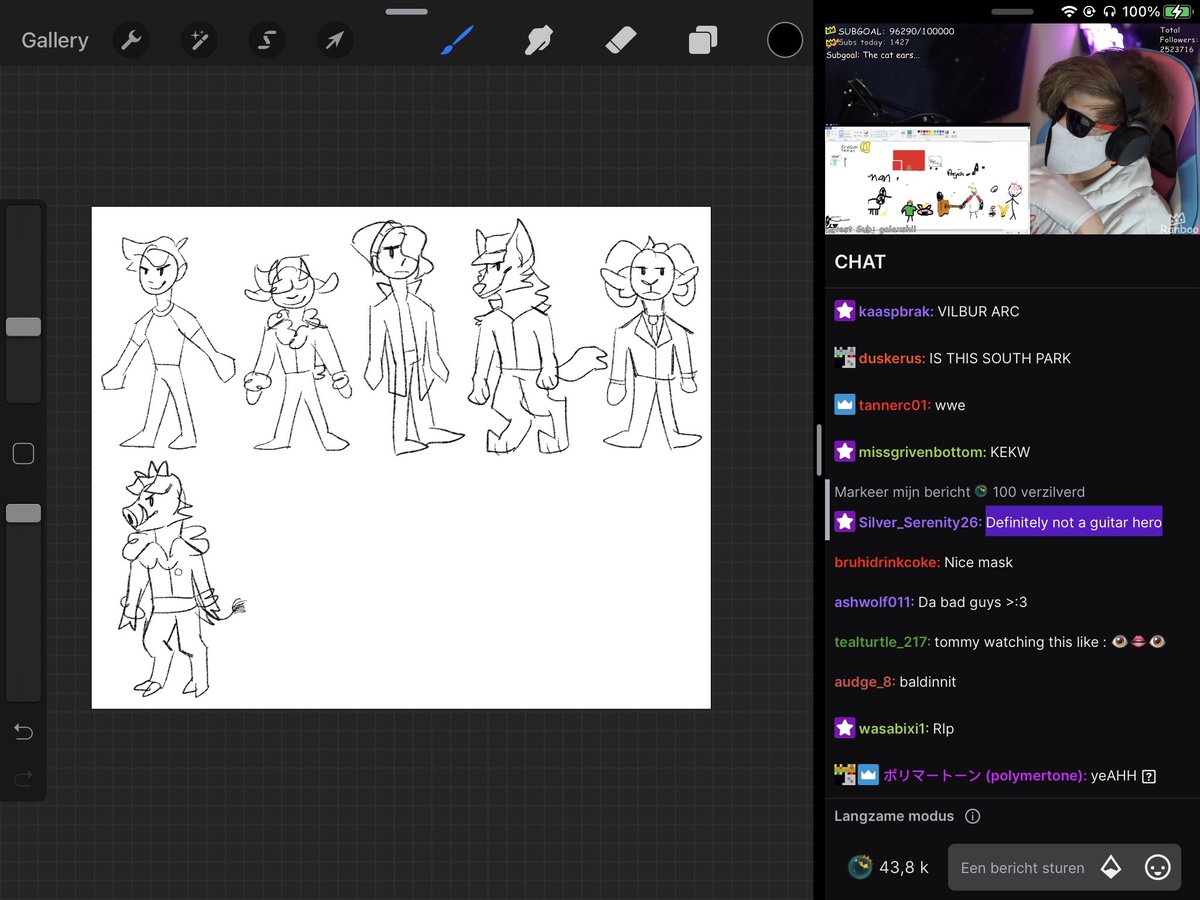Click the message 'IS THIS SOUTH PARK'
The image size is (1200, 900).
pos(1000,359)
